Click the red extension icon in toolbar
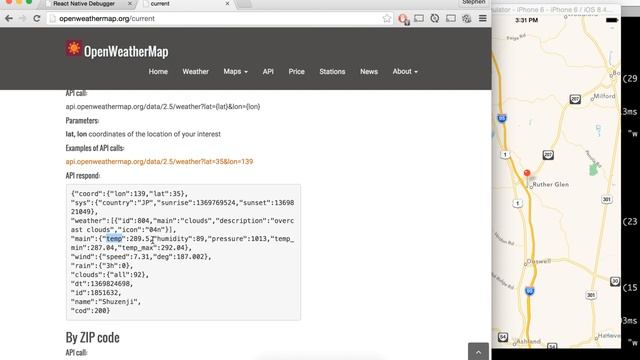640x360 pixels. (x=403, y=19)
